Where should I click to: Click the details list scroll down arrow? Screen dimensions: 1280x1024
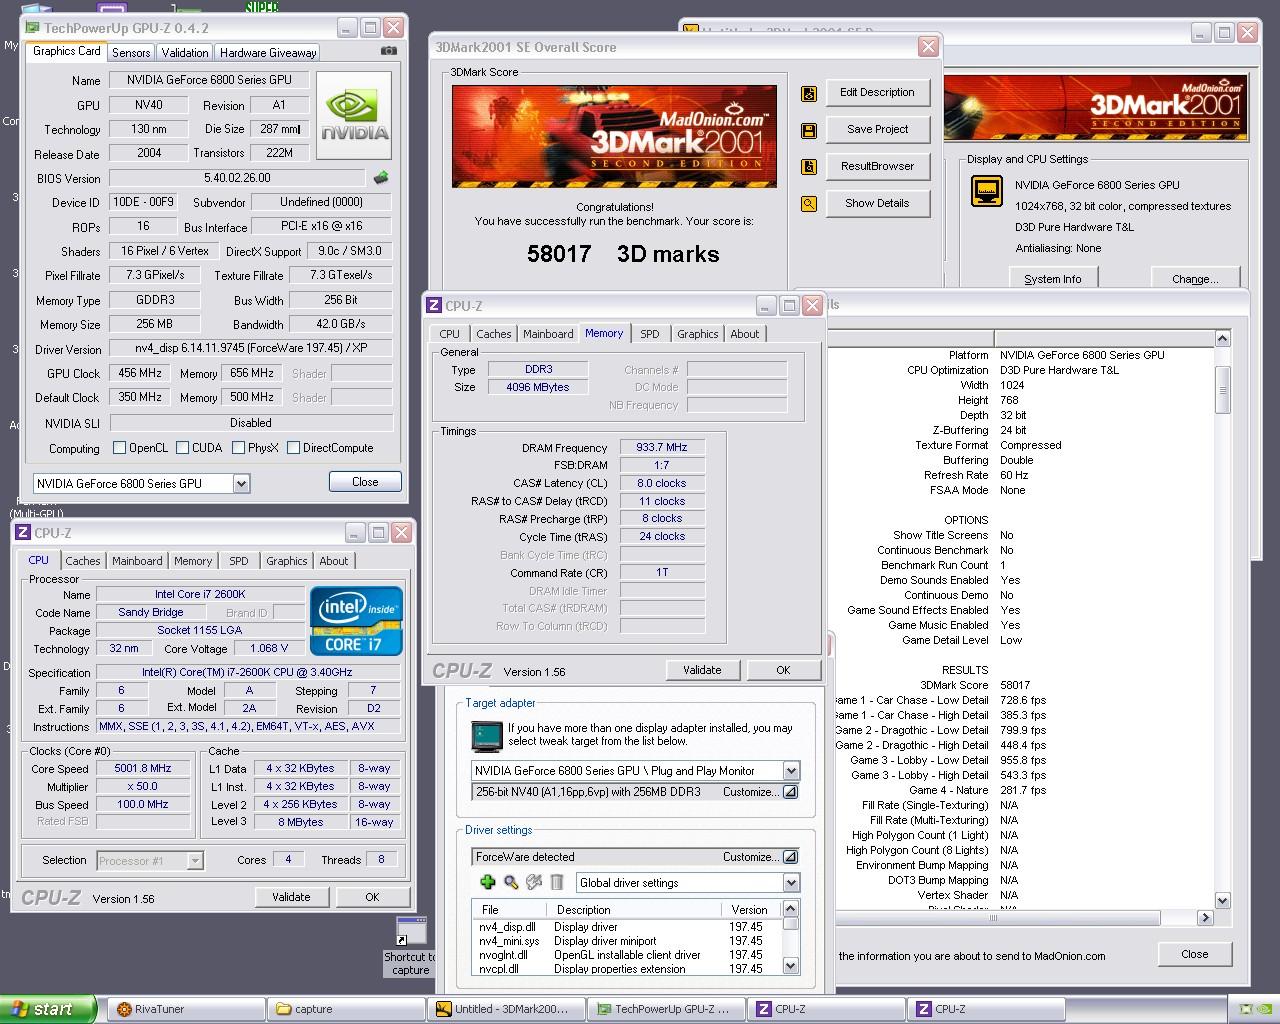[1222, 900]
